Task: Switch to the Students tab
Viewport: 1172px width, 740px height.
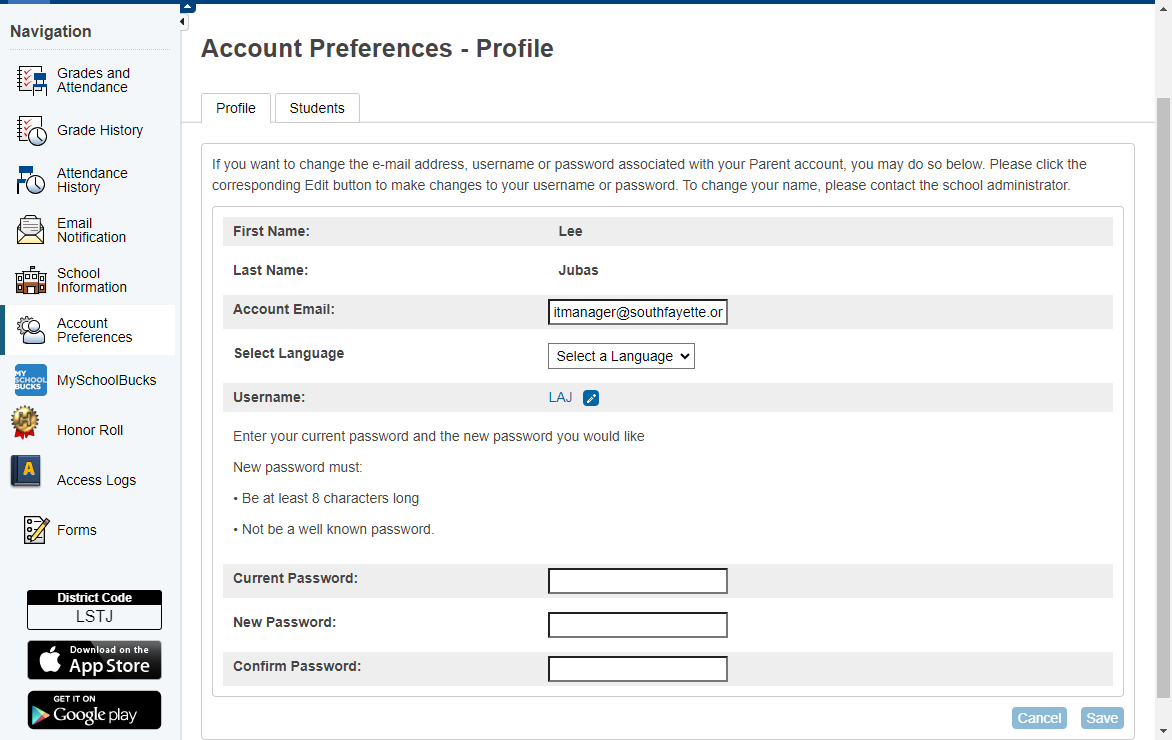Action: coord(317,108)
